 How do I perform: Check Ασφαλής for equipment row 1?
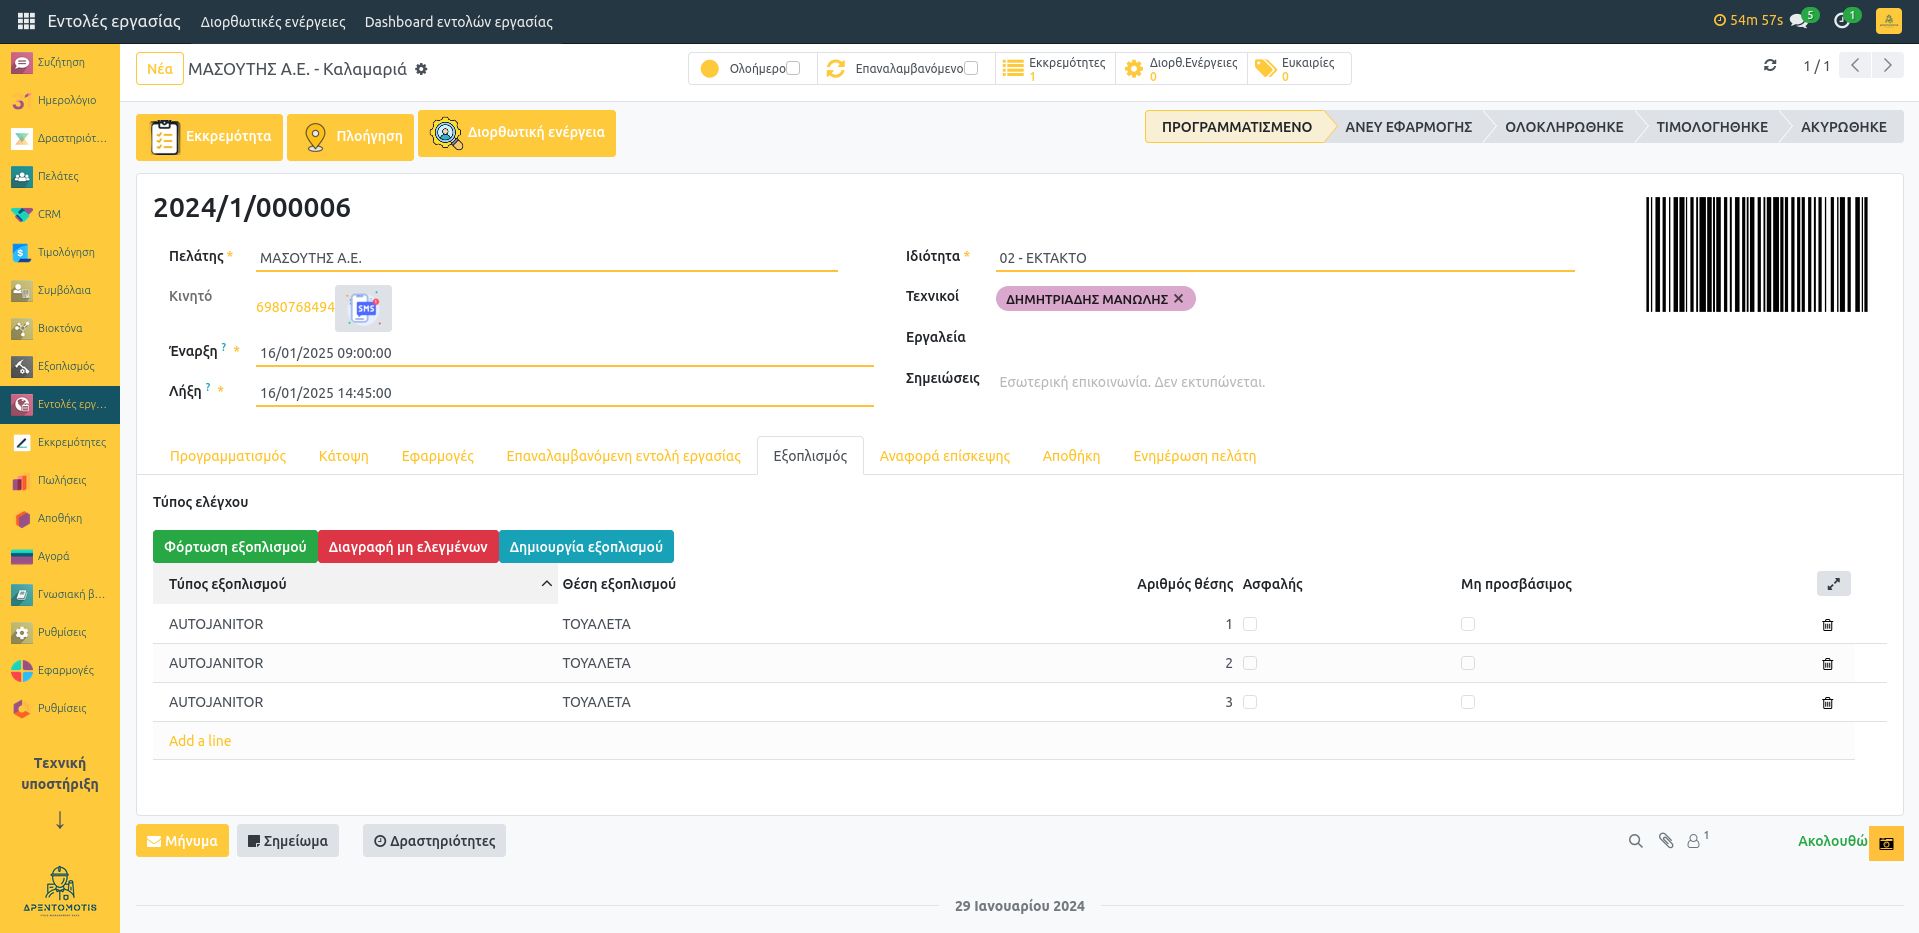point(1250,624)
